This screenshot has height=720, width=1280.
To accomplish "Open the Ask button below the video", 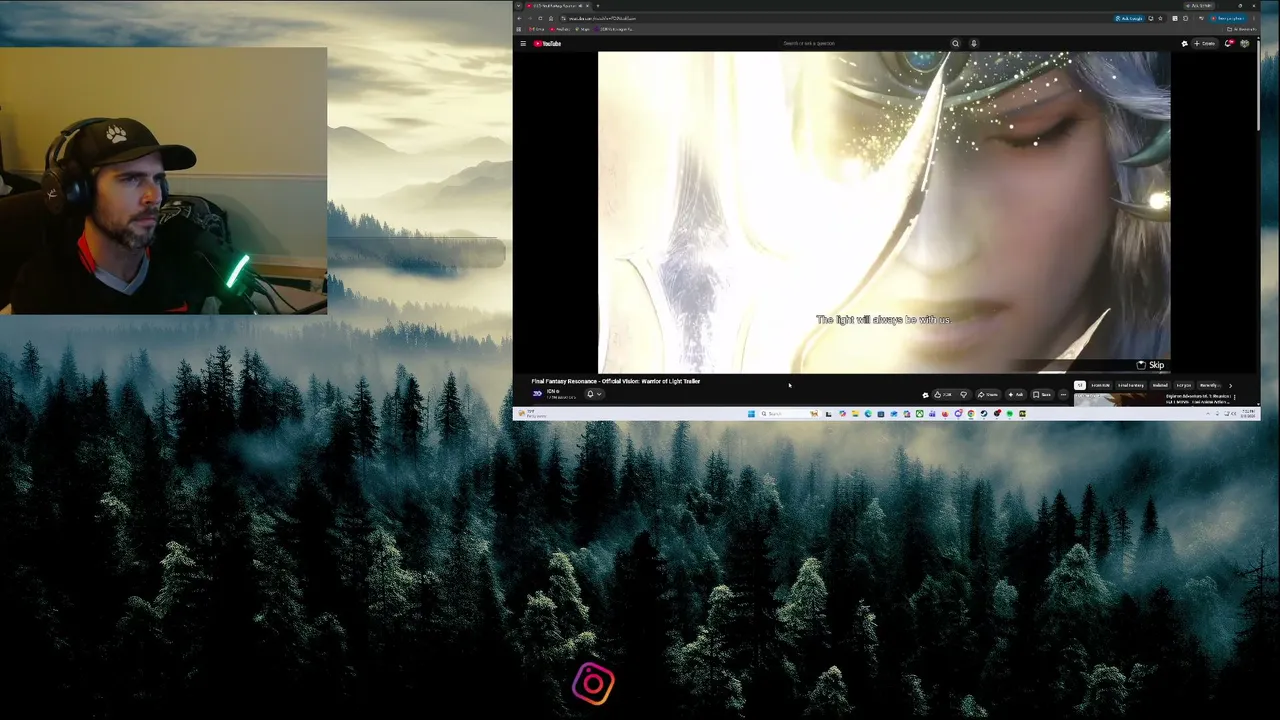I will tap(1016, 394).
